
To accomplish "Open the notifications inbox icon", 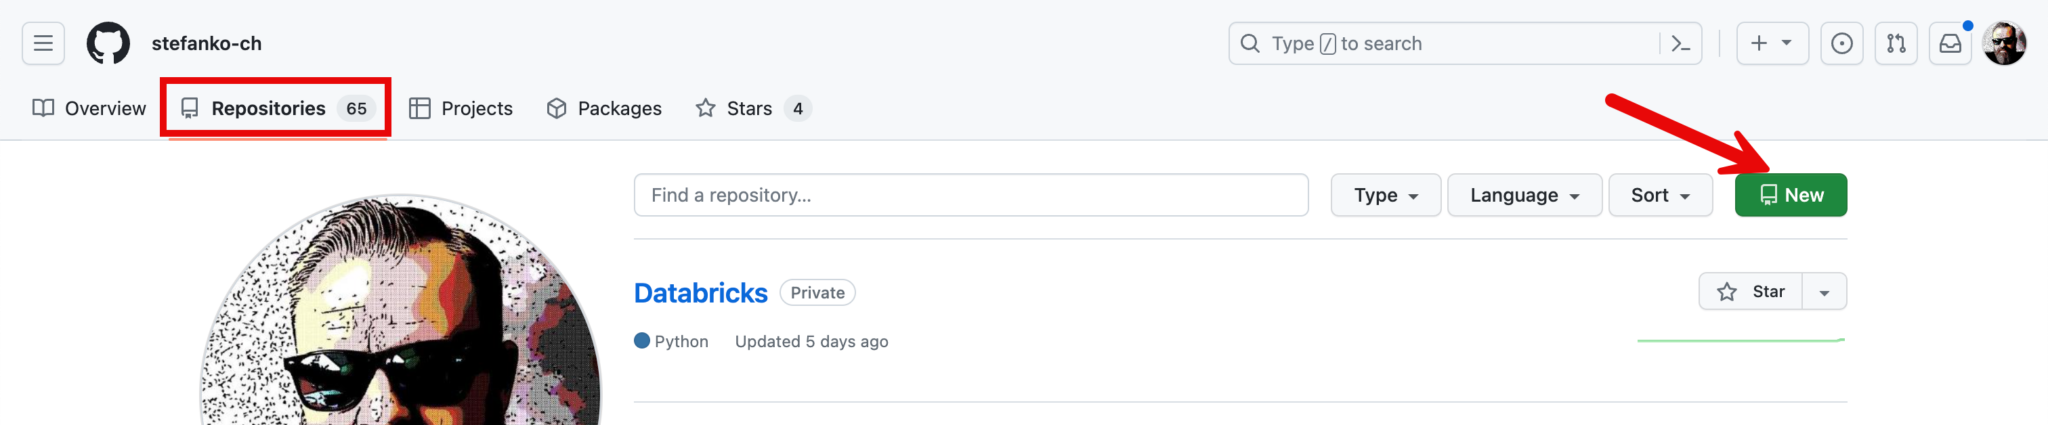I will coord(1950,43).
